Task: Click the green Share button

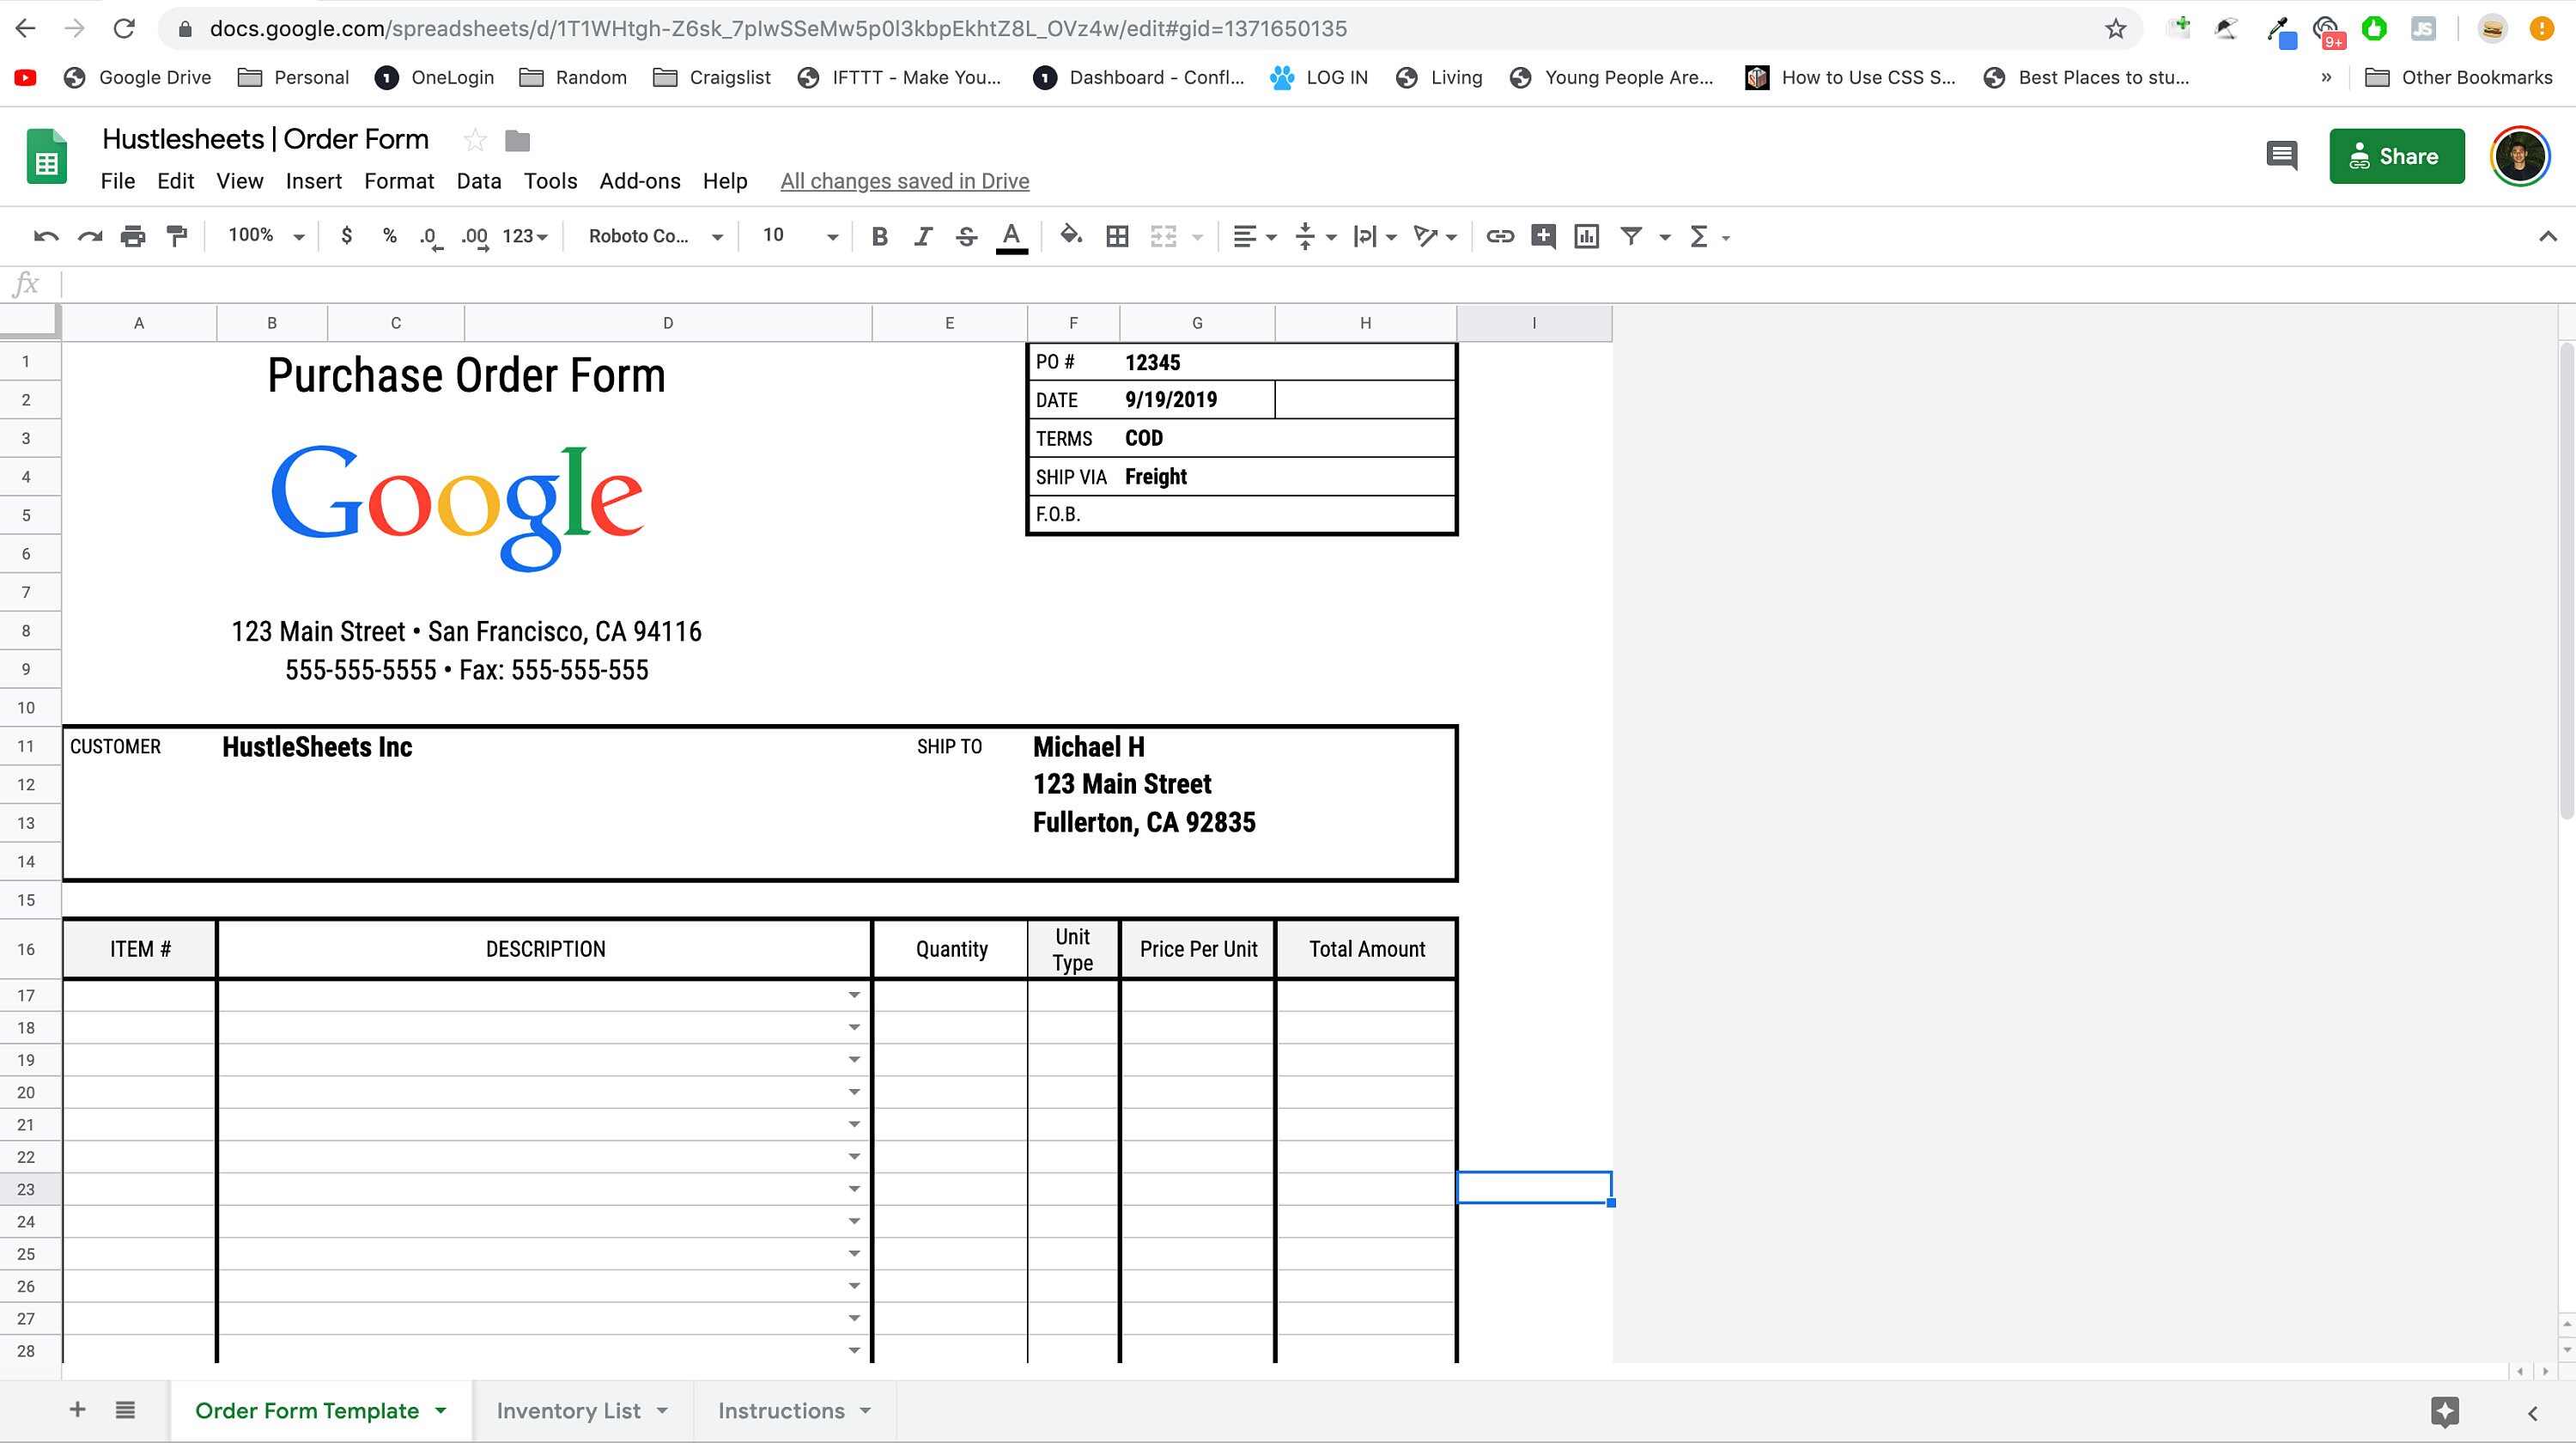Action: point(2396,156)
